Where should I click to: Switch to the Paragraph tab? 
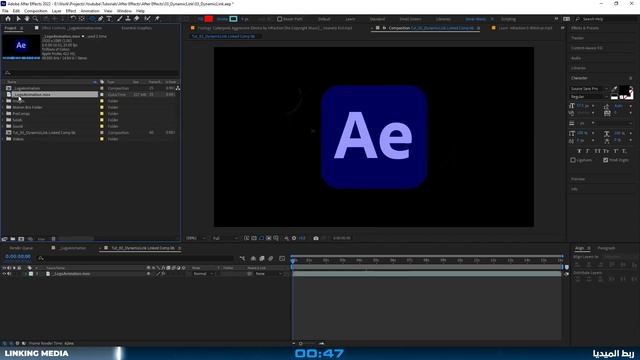pos(606,248)
